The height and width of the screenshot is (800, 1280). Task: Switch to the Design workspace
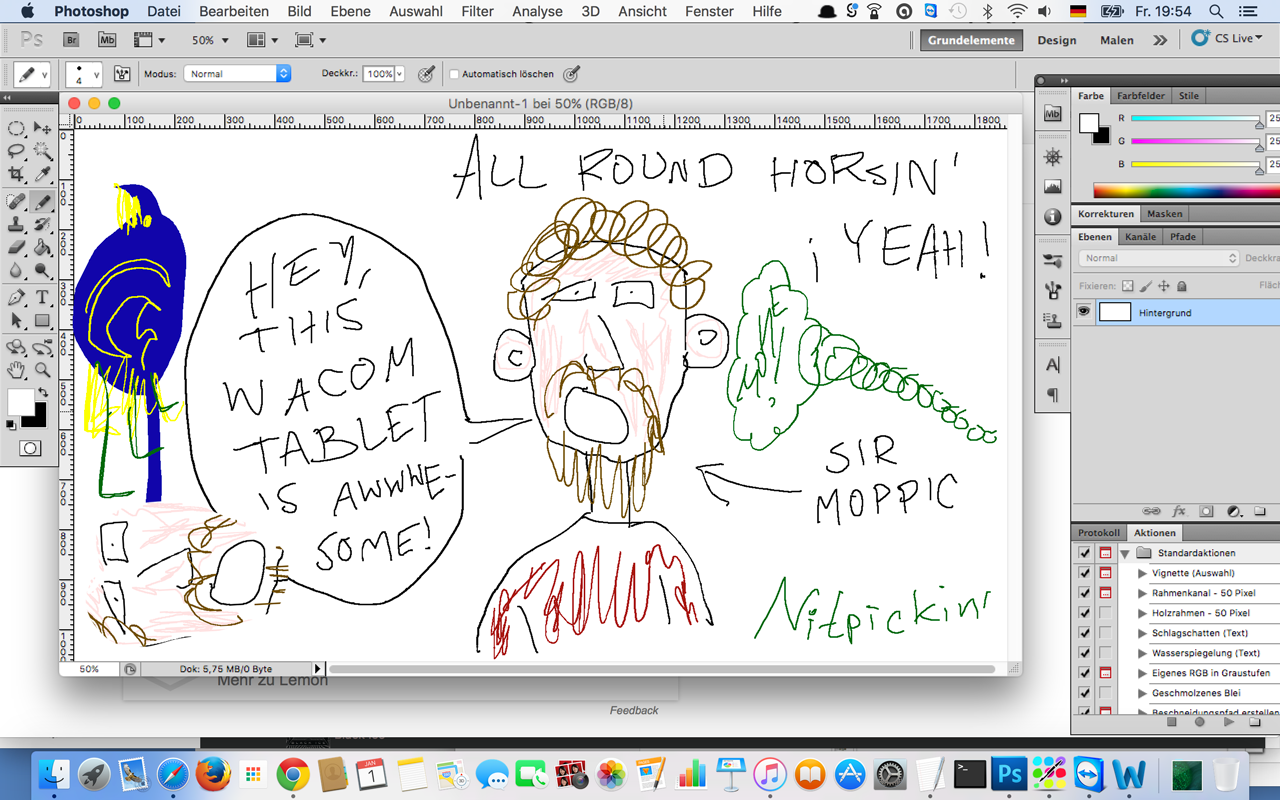click(x=1056, y=40)
